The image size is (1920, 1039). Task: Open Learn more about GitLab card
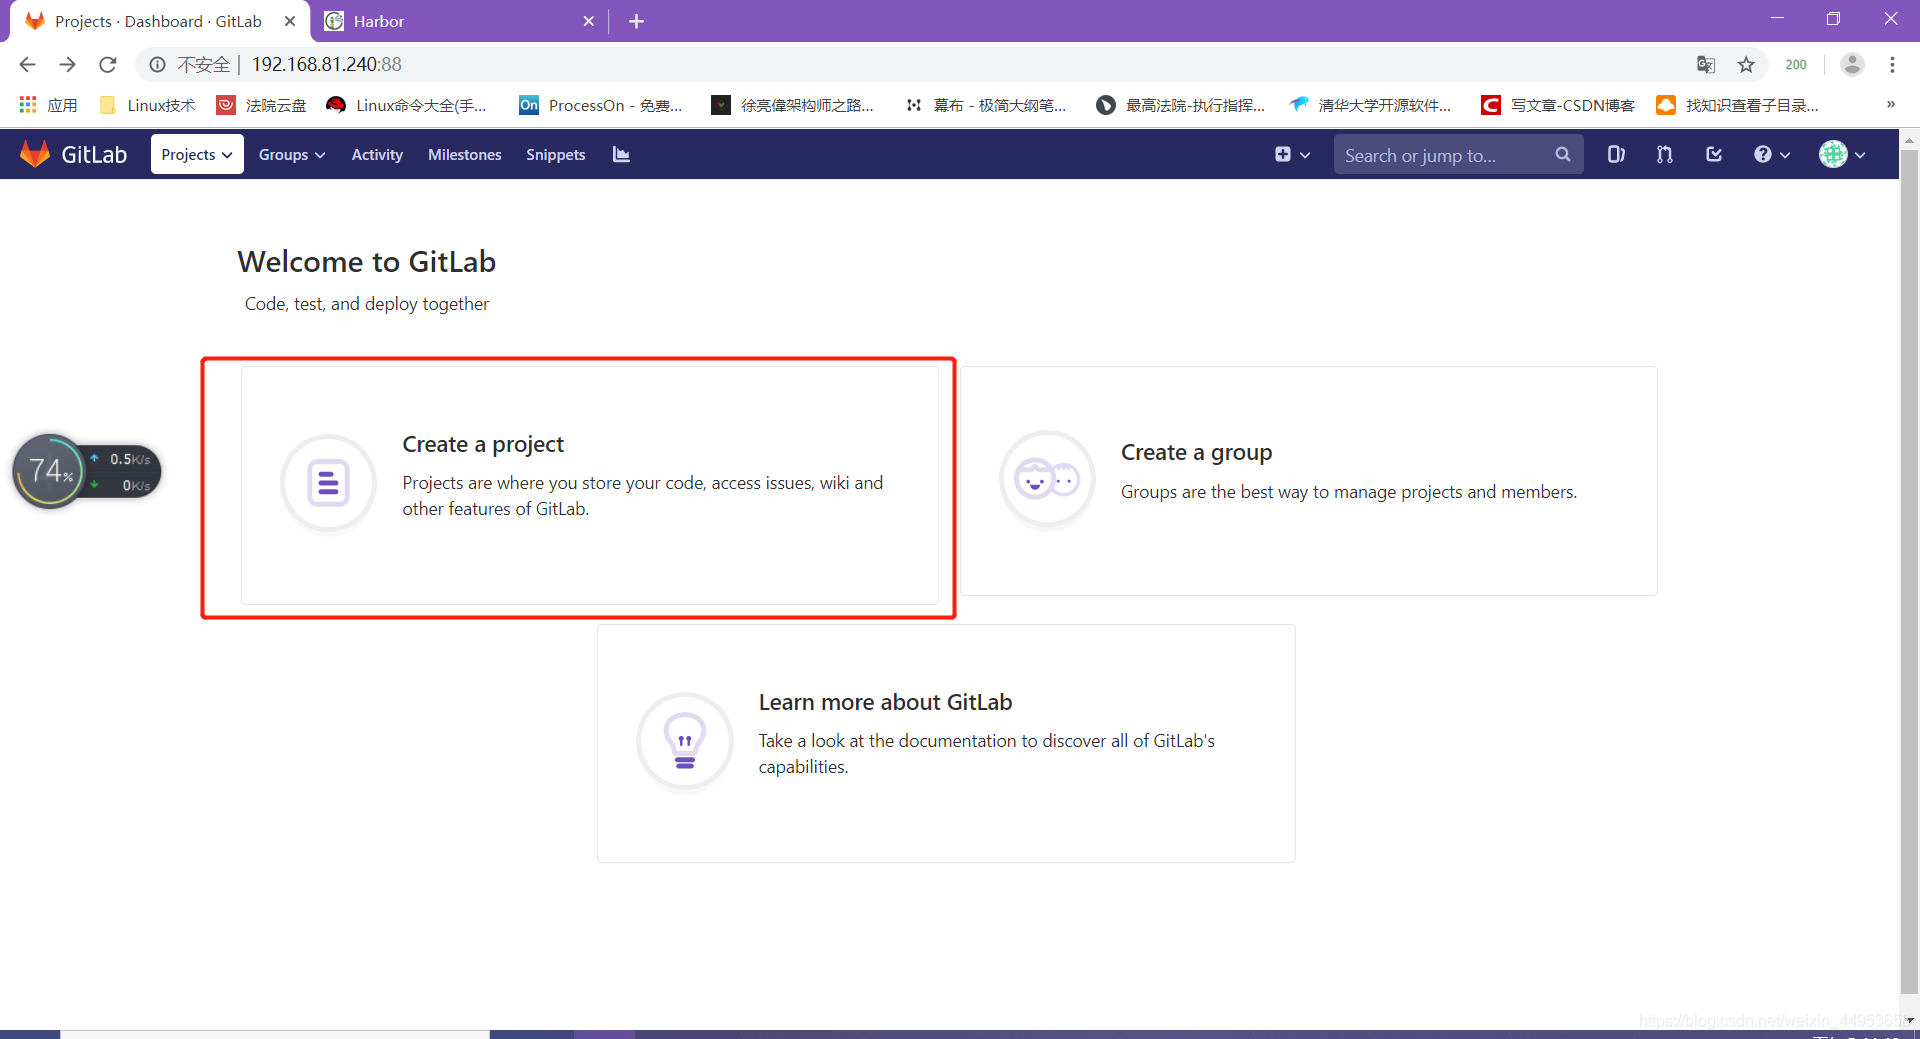point(946,743)
